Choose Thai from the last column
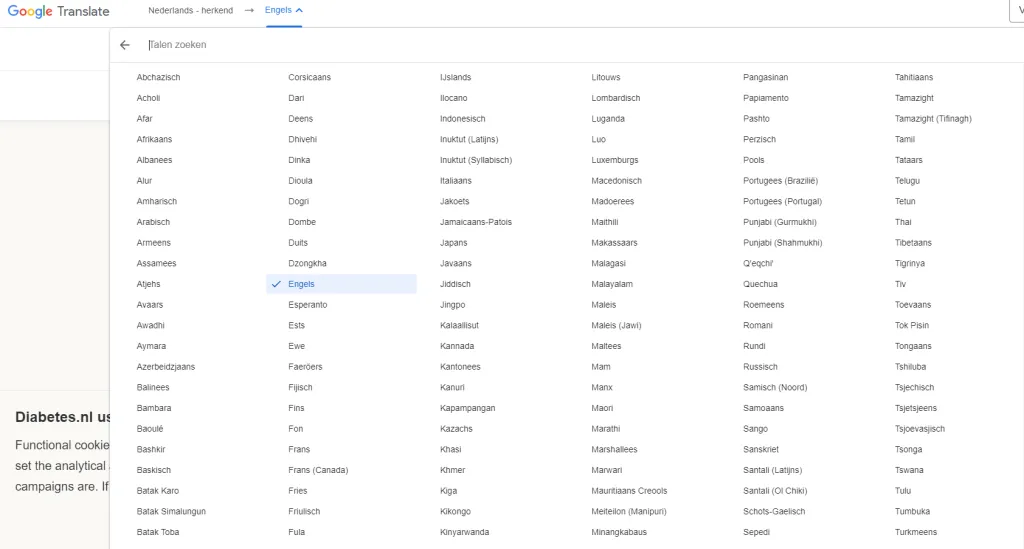This screenshot has height=549, width=1024. (x=903, y=222)
